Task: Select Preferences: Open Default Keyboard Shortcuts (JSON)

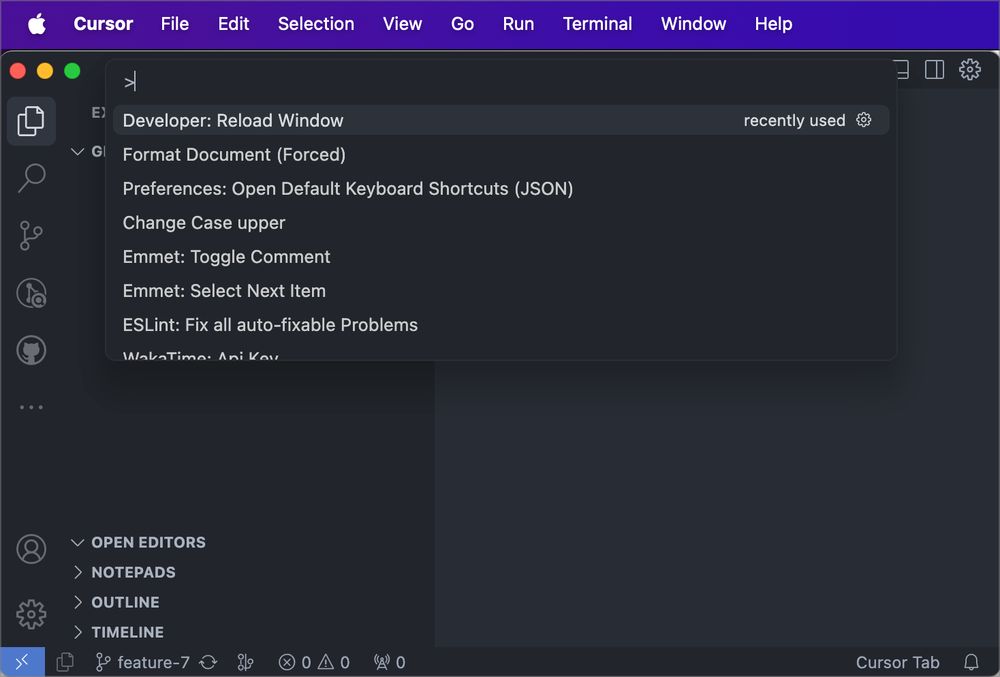Action: (x=501, y=189)
